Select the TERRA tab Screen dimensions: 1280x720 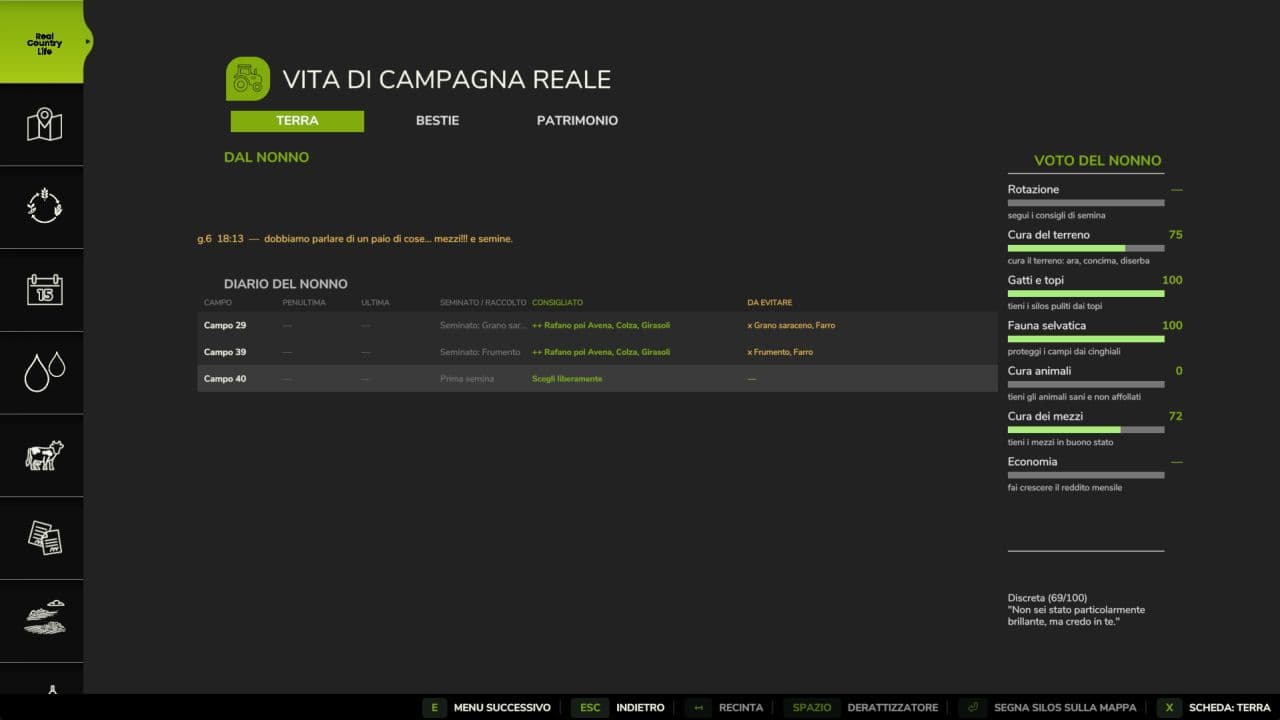tap(297, 121)
